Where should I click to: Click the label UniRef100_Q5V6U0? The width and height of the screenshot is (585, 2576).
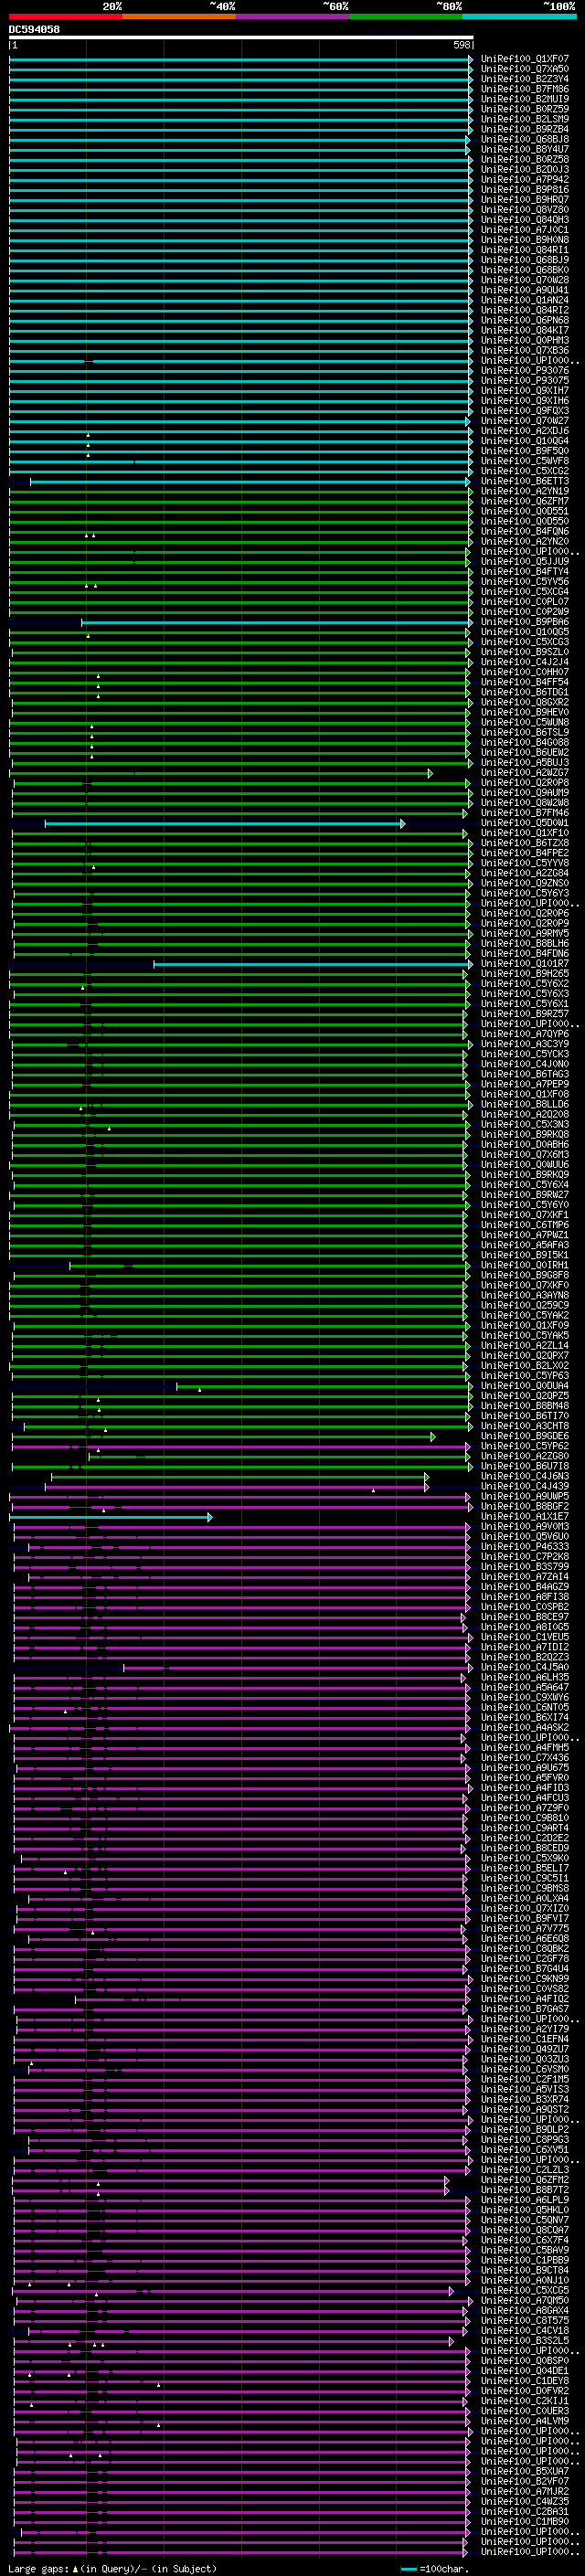(x=525, y=1537)
